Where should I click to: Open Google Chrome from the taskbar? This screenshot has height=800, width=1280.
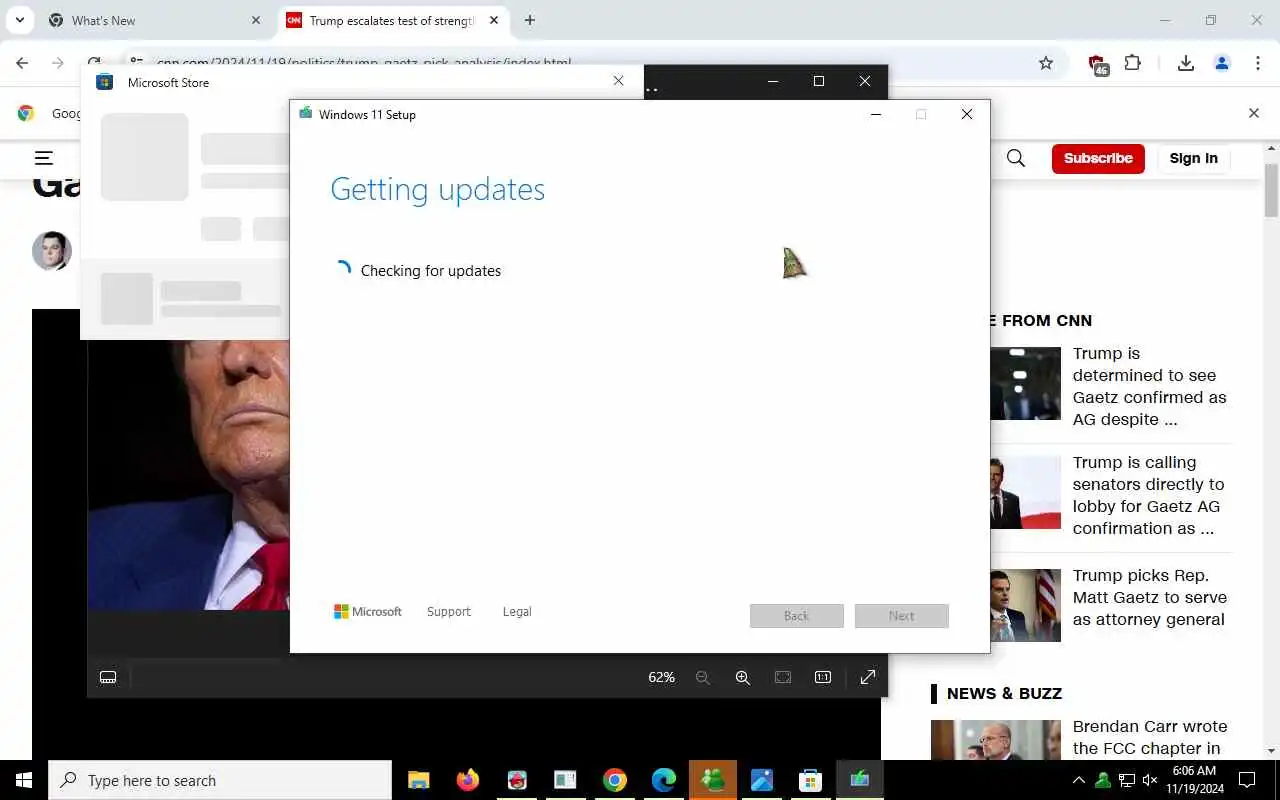tap(615, 780)
